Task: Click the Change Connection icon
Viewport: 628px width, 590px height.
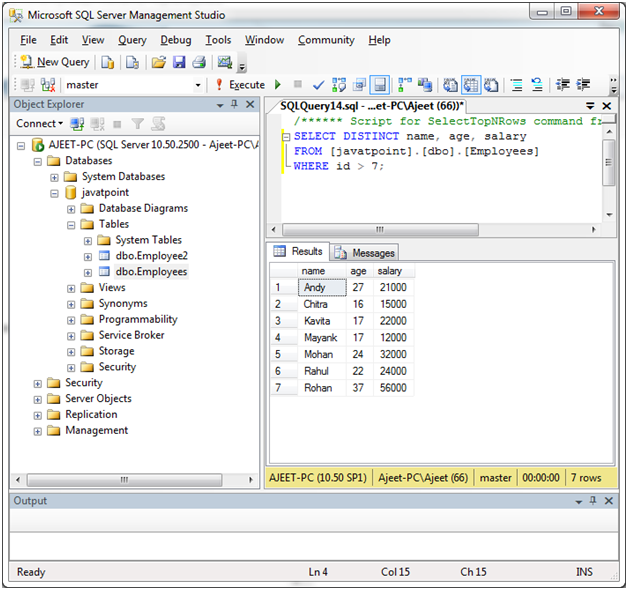Action: 48,85
